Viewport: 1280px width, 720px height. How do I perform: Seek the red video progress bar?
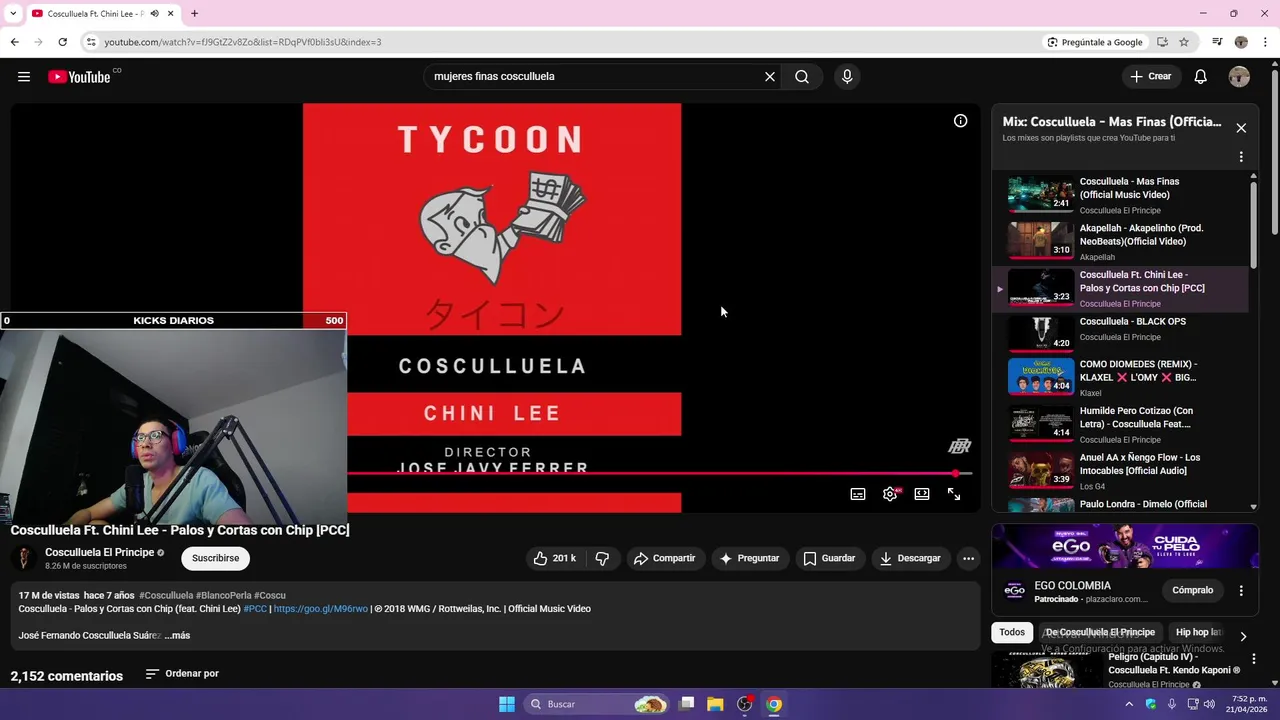coord(659,473)
